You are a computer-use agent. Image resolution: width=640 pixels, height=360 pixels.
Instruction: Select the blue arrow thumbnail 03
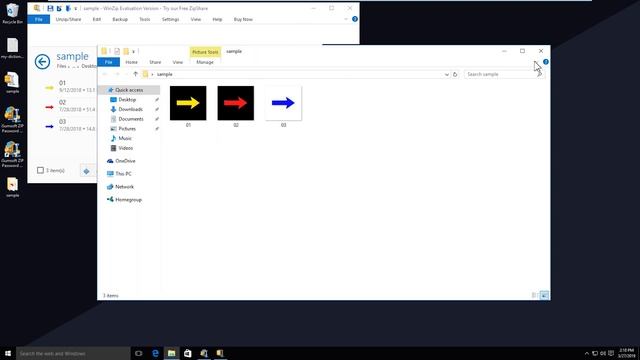point(283,103)
